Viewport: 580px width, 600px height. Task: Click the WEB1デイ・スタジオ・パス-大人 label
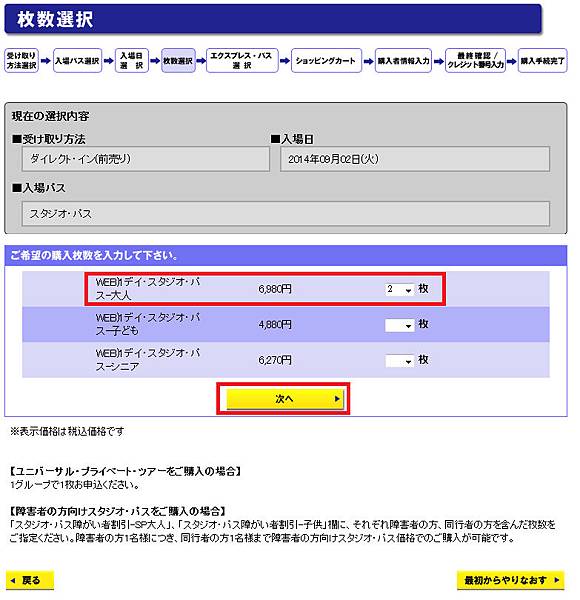tap(148, 289)
